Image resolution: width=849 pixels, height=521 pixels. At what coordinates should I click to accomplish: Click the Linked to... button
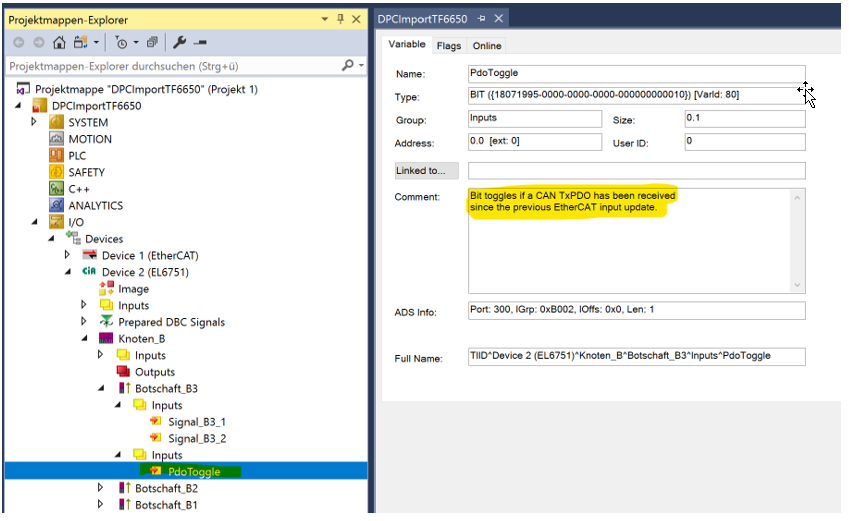[426, 171]
